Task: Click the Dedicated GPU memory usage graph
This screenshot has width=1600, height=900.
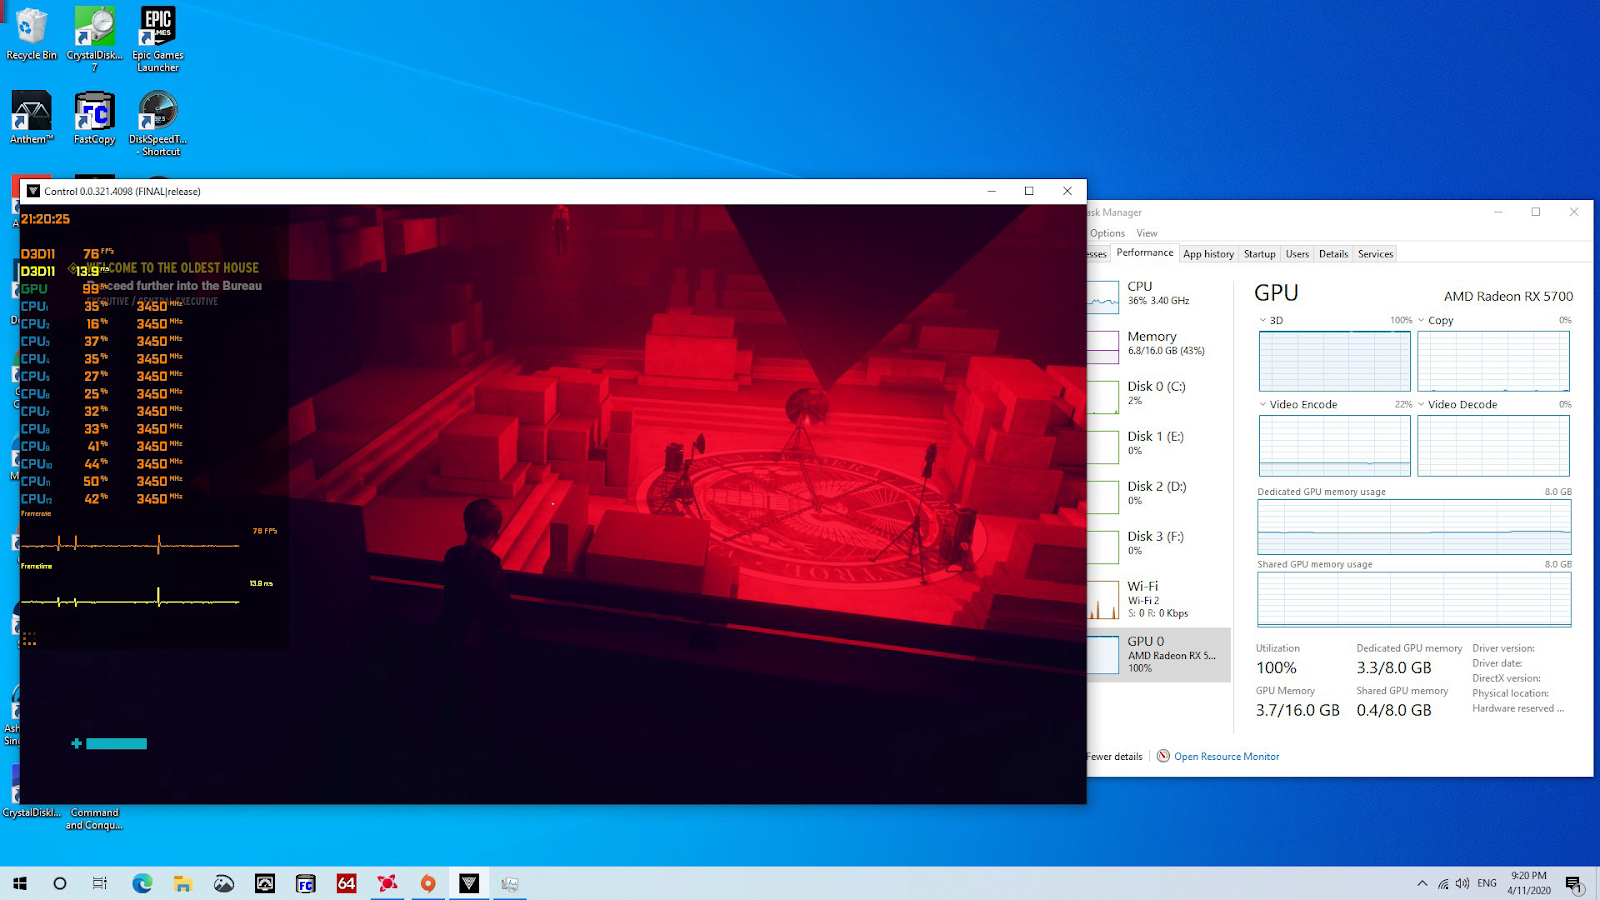Action: click(1414, 527)
